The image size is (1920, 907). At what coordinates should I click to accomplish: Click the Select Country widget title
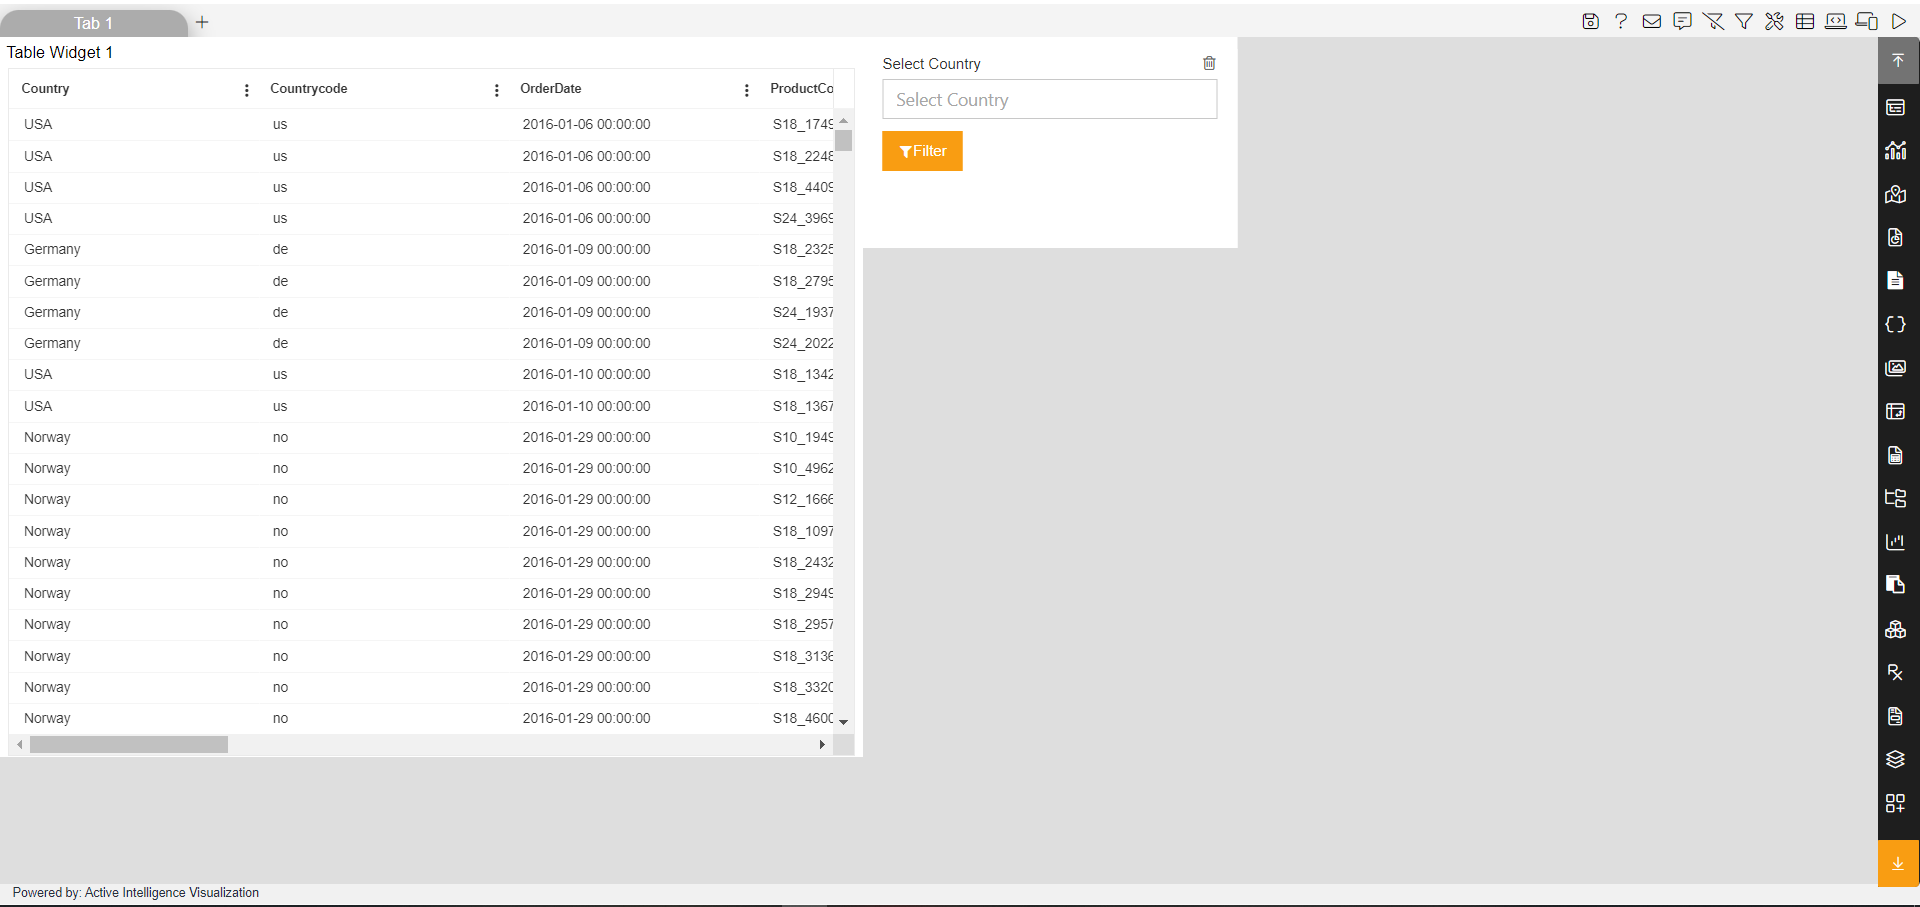[931, 63]
